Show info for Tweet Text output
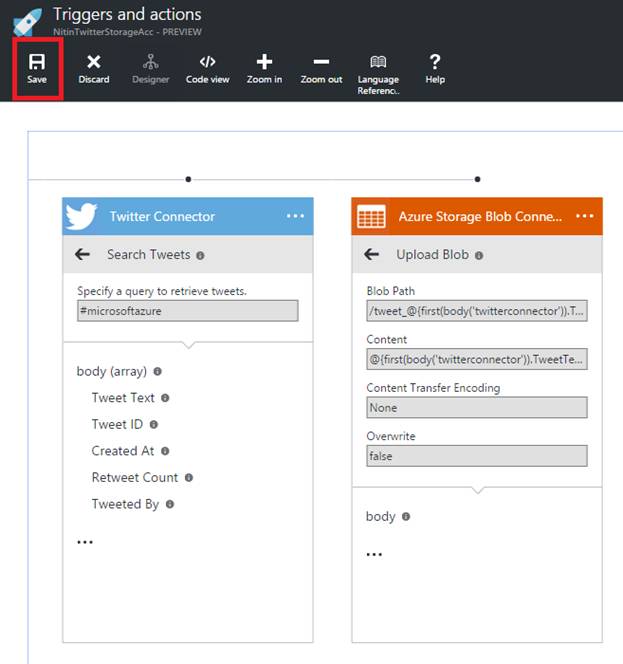This screenshot has width=623, height=664. click(x=165, y=398)
